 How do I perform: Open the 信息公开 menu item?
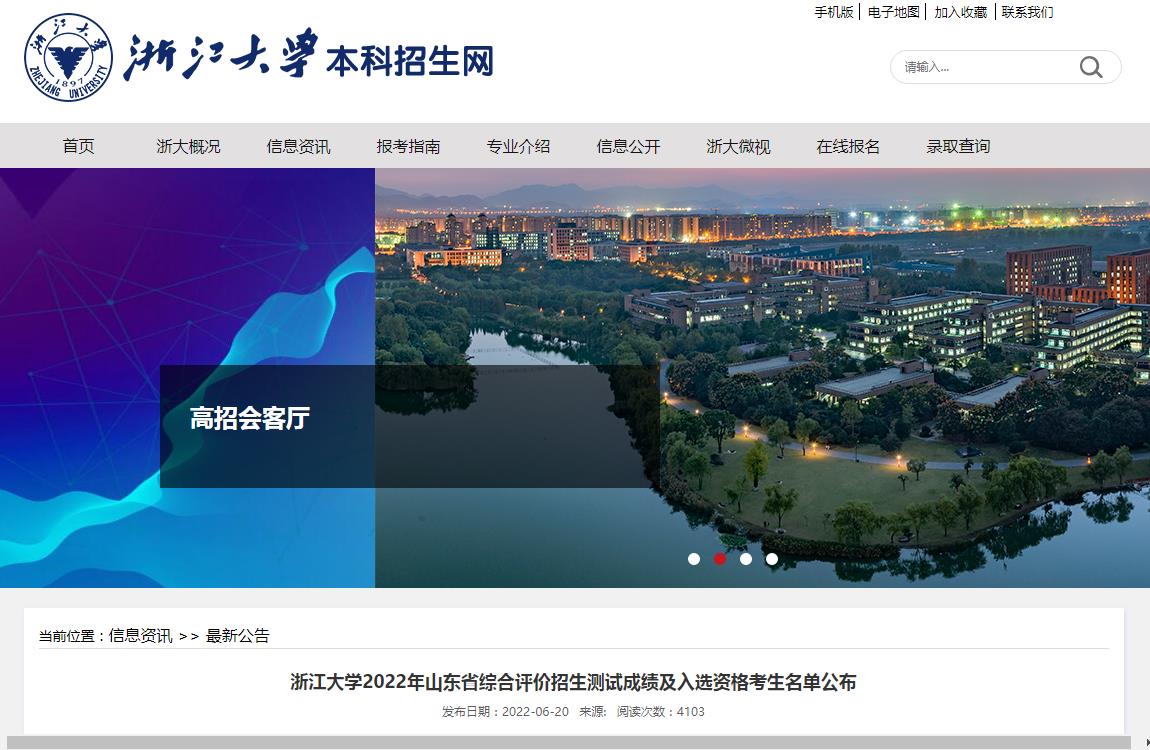point(629,146)
